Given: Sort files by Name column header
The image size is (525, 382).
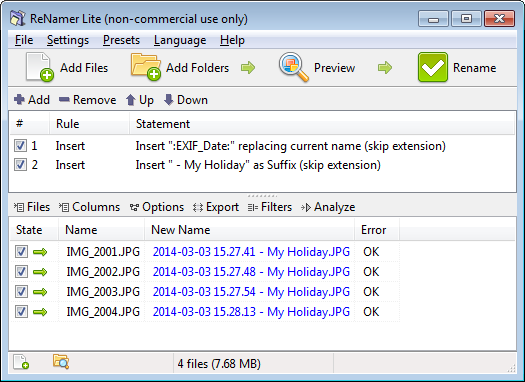Looking at the screenshot, I should [101, 230].
